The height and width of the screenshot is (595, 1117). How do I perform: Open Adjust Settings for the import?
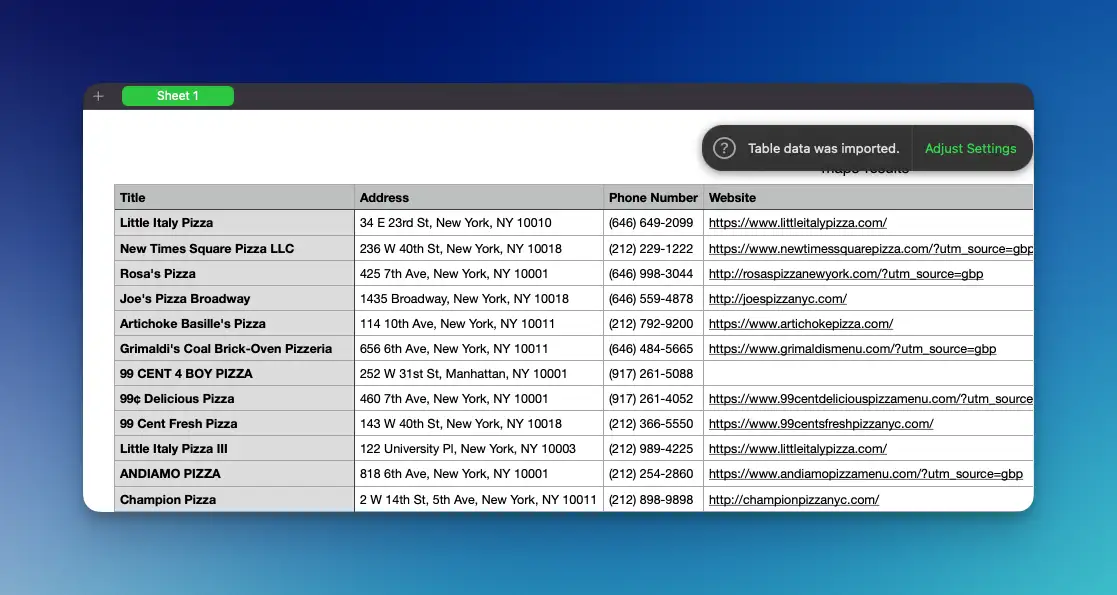click(x=970, y=148)
